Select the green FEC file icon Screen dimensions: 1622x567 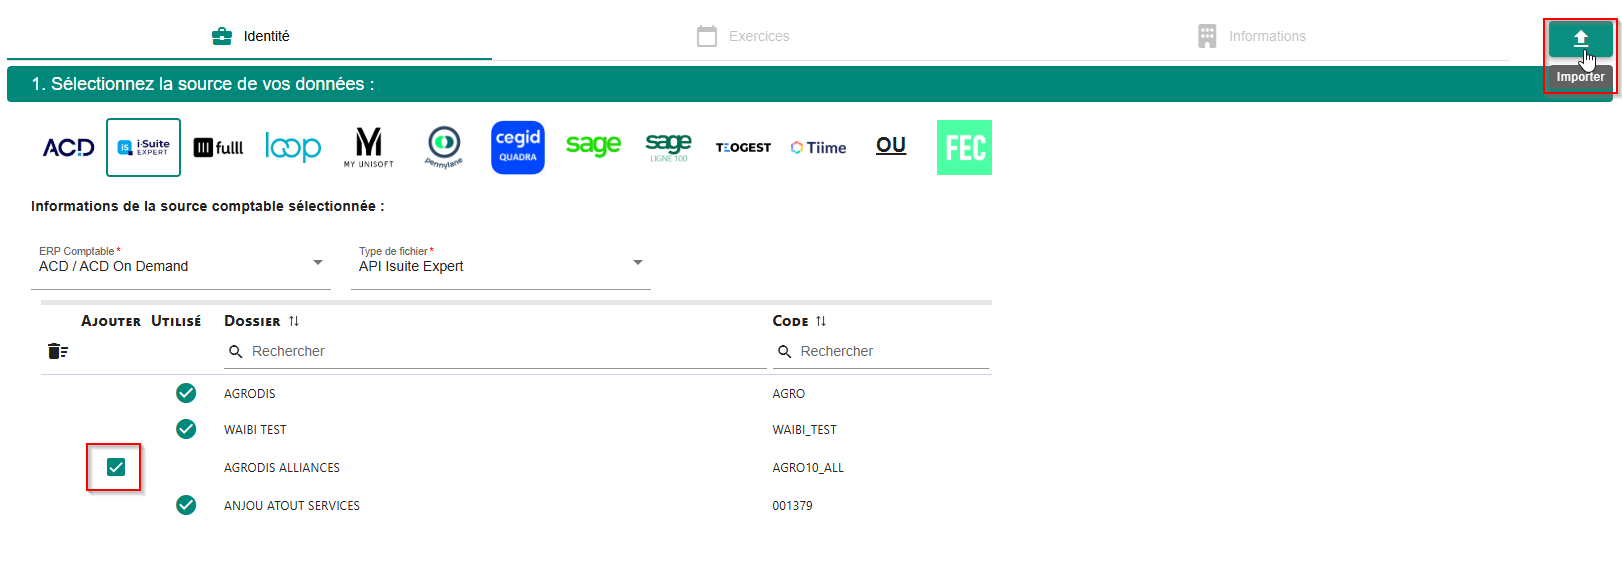964,148
